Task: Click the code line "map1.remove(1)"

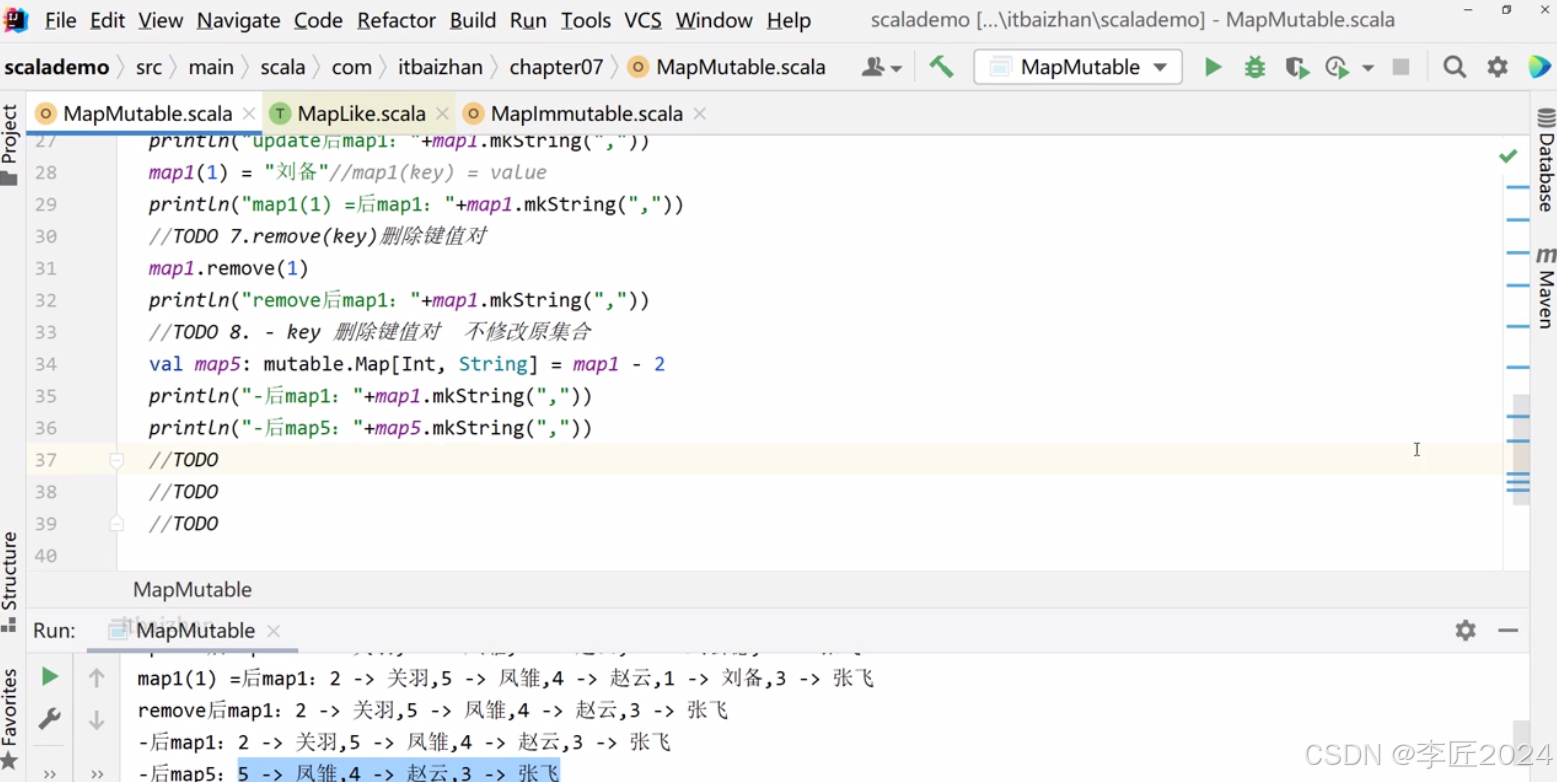Action: (229, 268)
